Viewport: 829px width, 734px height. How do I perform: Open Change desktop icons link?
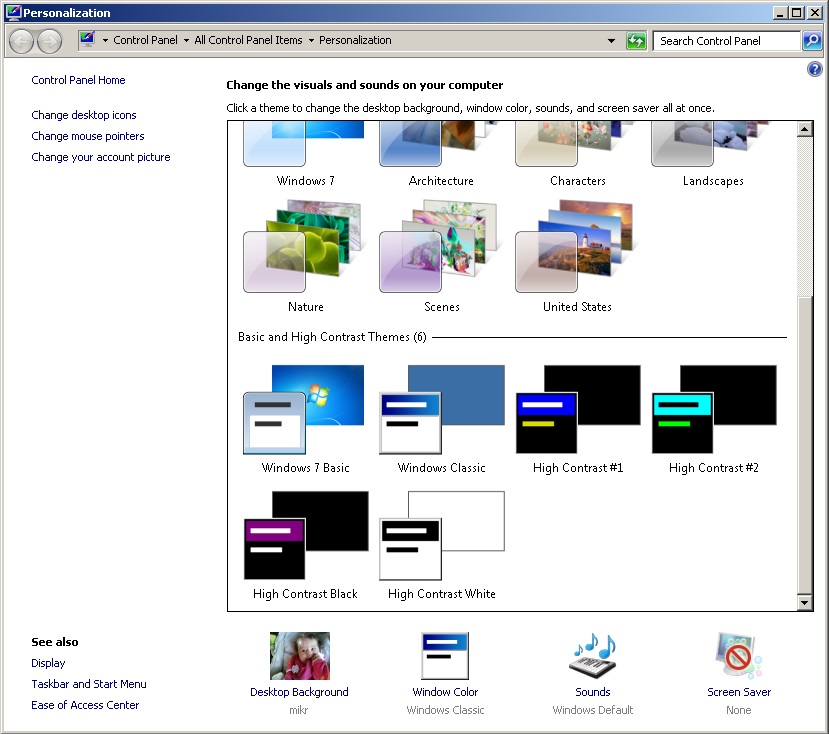click(84, 115)
